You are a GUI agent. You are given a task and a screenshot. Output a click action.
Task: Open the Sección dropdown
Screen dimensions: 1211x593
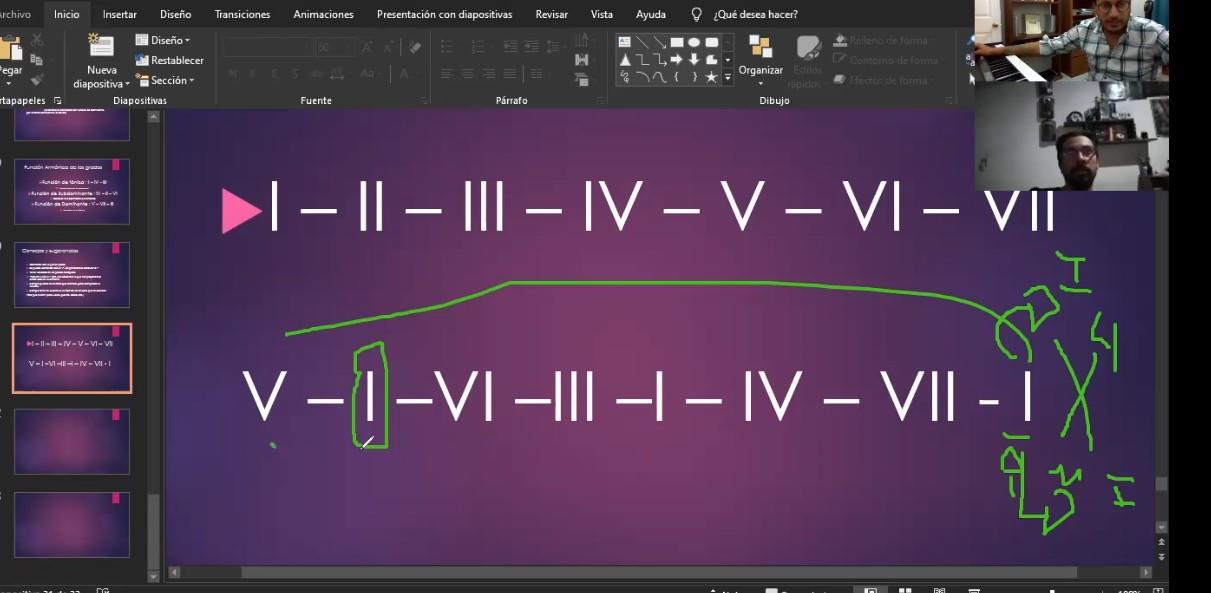click(165, 80)
